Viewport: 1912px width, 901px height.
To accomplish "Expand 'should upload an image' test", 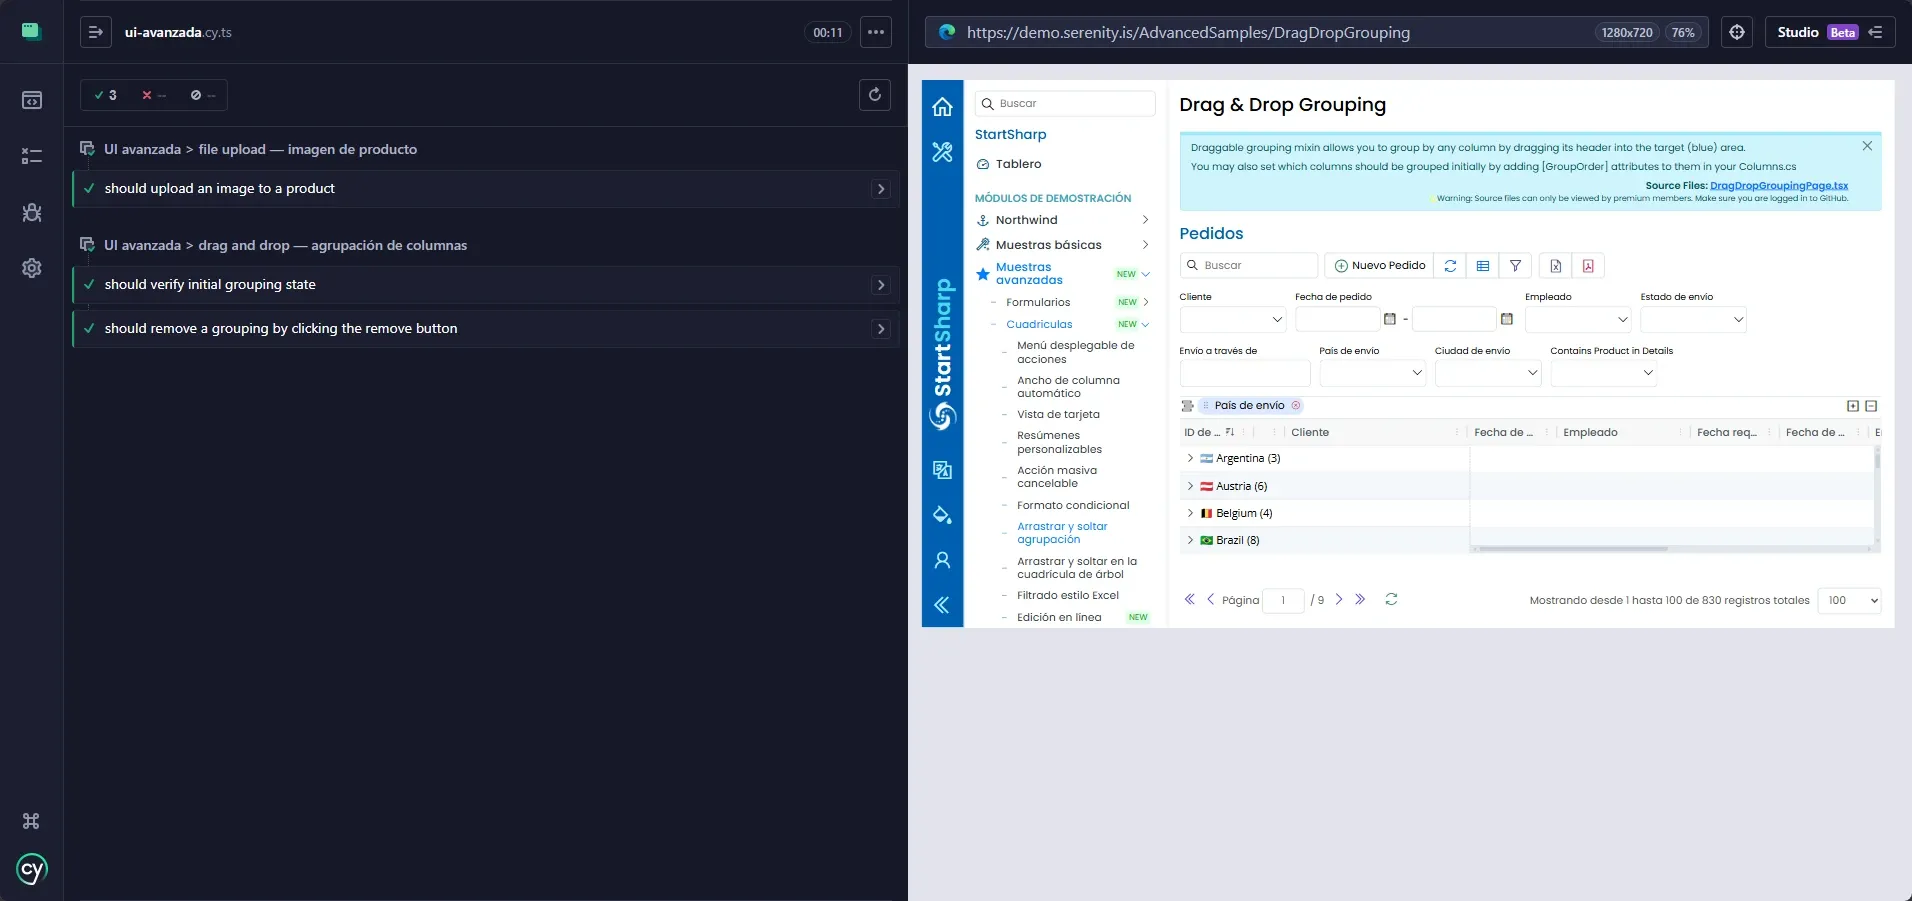I will pyautogui.click(x=881, y=189).
